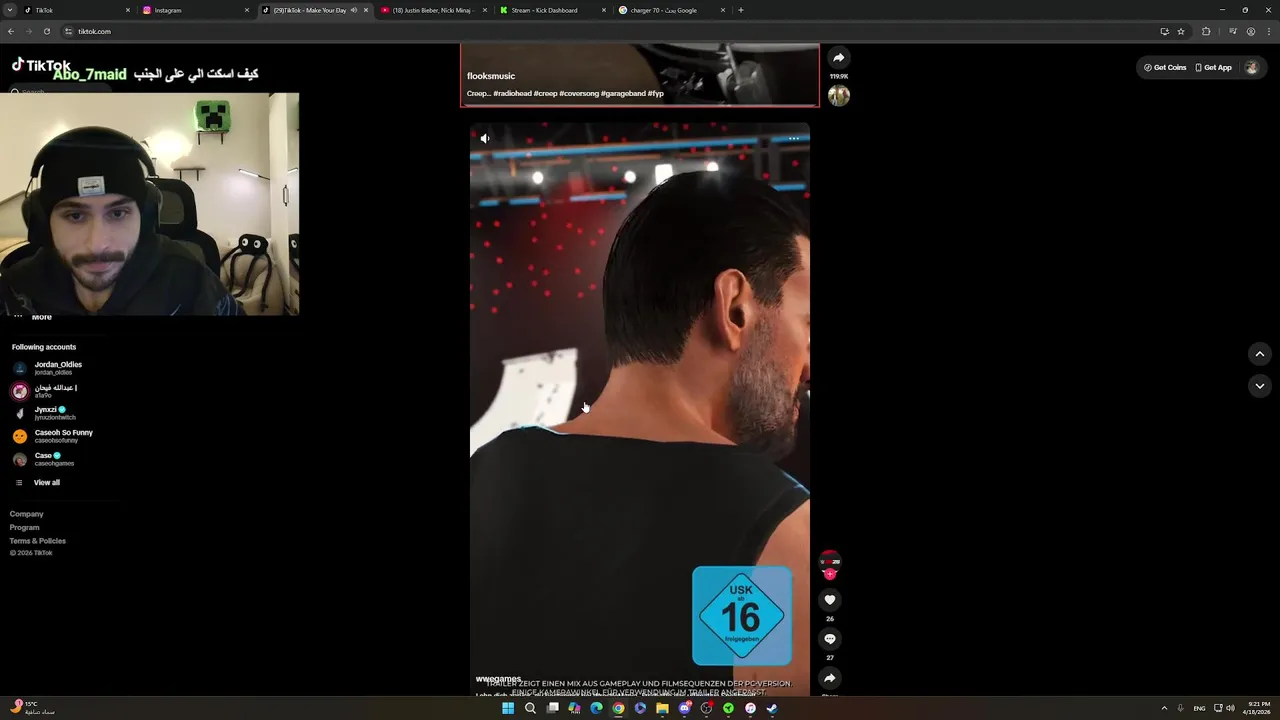Open the Chrome extensions puzzle icon
The height and width of the screenshot is (720, 1280).
coord(1206,31)
